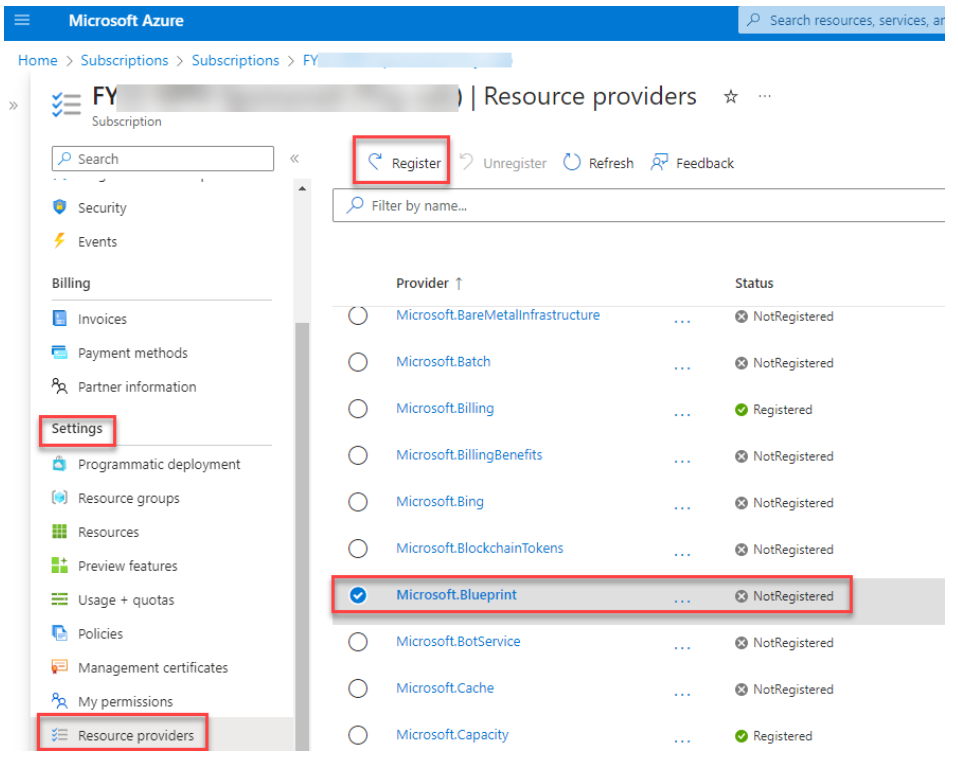Screen dimensions: 958x765
Task: Open the Azure portal hamburger menu
Action: pos(22,20)
